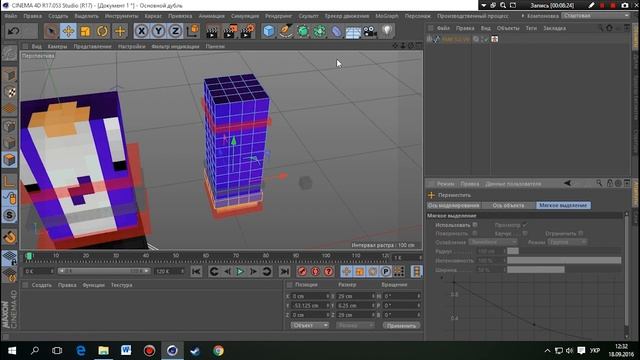Open the Инструменты menu
The width and height of the screenshot is (640, 360).
(121, 16)
